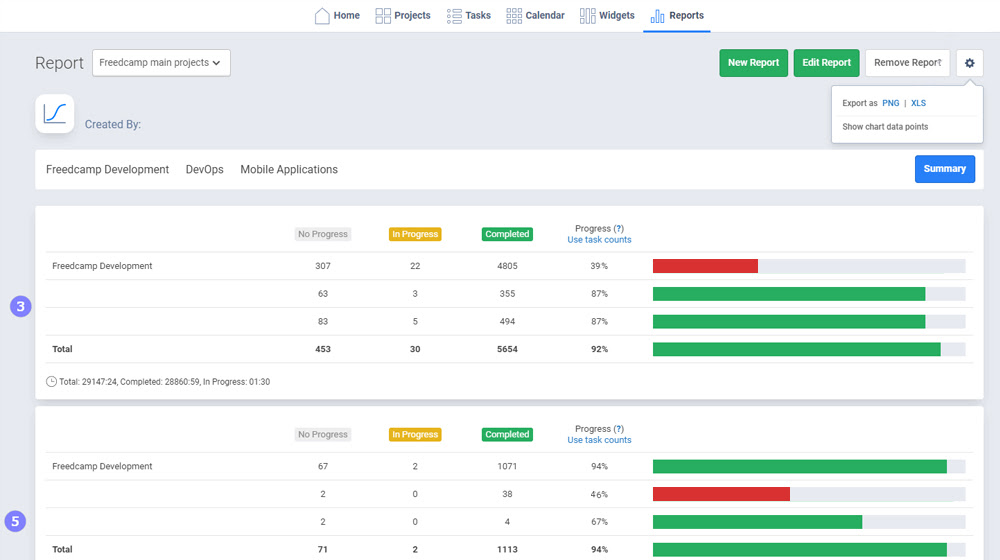Click Completed label in first table
Viewport: 1000px width, 560px height.
click(507, 234)
